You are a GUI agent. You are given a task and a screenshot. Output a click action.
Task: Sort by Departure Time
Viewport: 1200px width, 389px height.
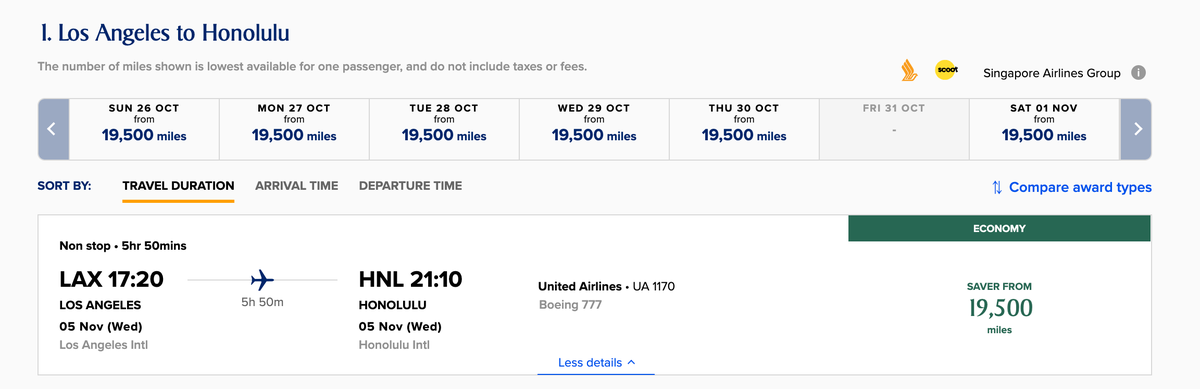coord(410,186)
